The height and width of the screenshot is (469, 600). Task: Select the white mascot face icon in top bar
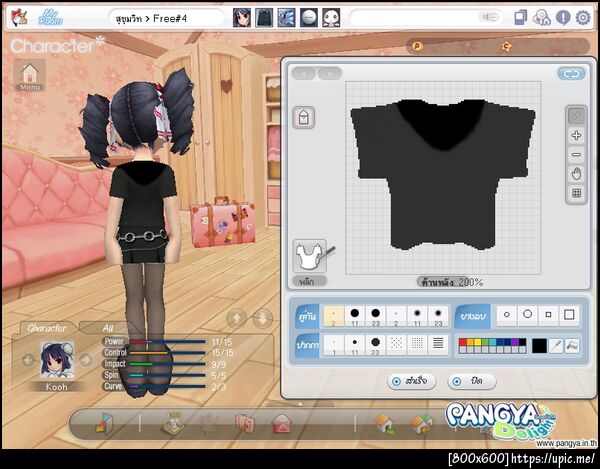(x=331, y=18)
